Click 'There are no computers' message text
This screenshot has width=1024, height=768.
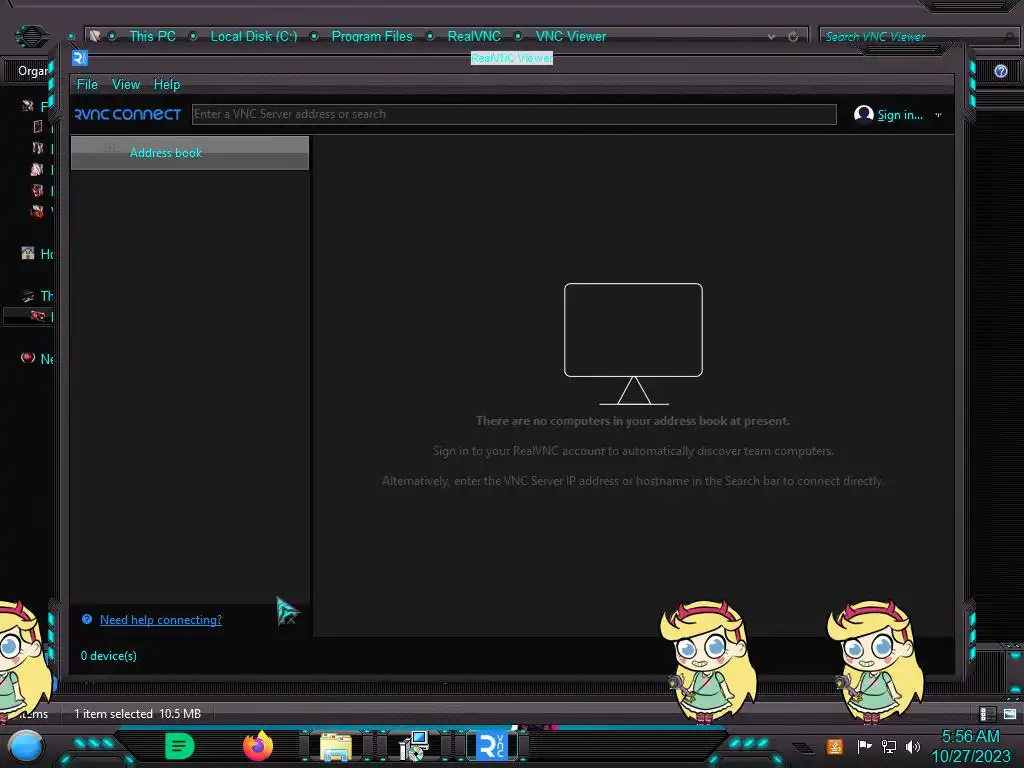click(633, 421)
